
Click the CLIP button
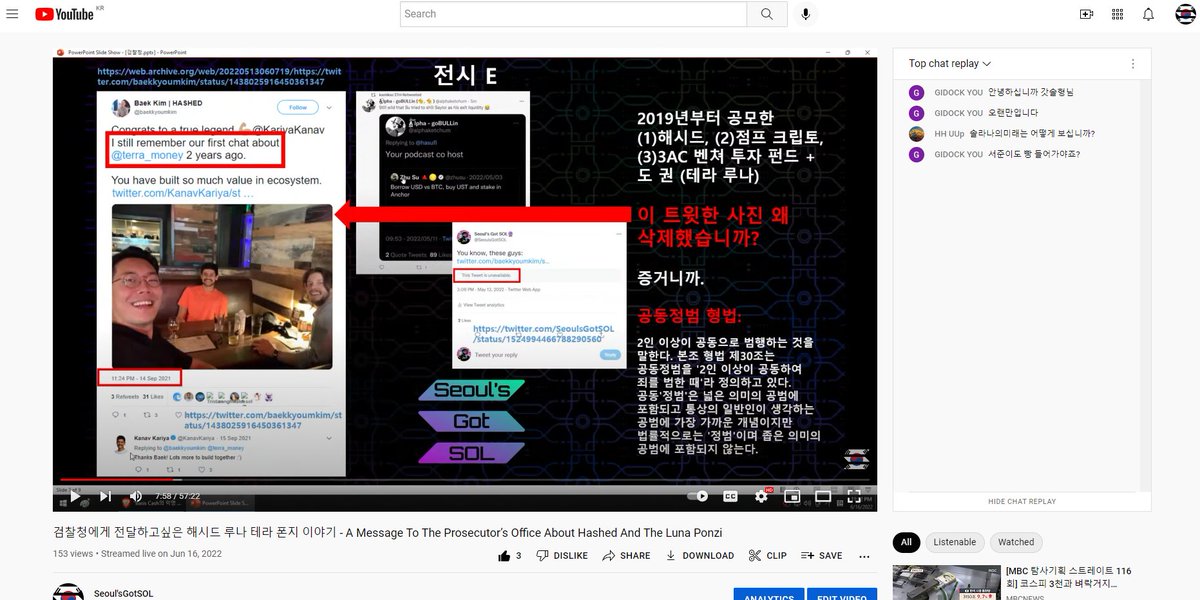[x=767, y=556]
